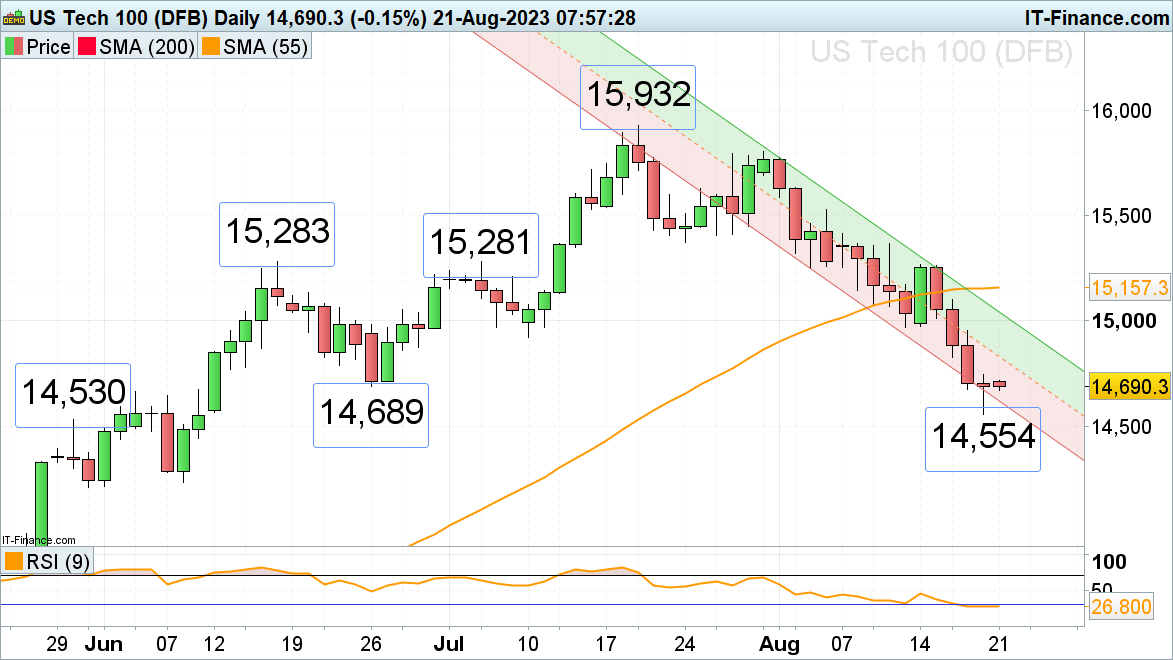The image size is (1173, 660).
Task: Click the 15,932 peak price label
Action: click(x=639, y=95)
